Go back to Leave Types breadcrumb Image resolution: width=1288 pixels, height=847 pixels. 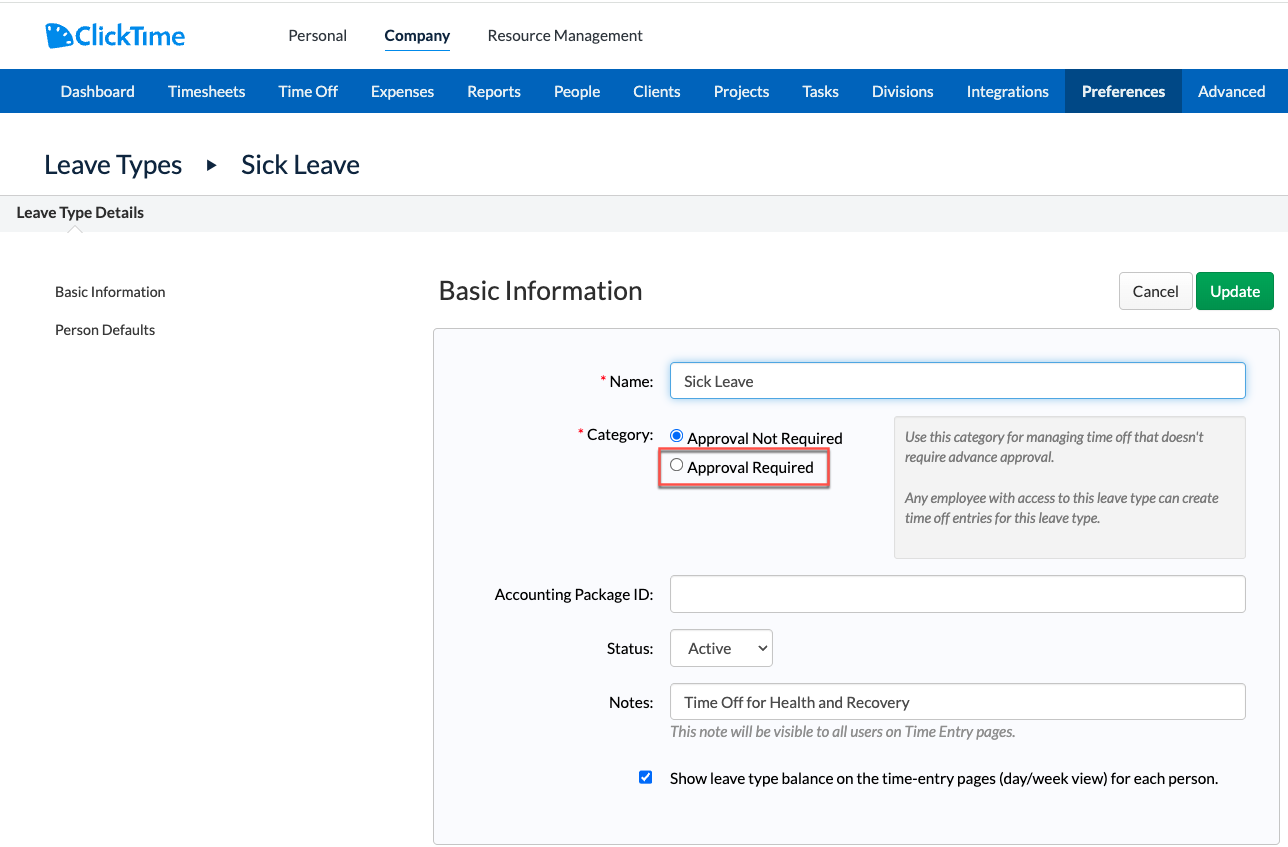point(113,165)
